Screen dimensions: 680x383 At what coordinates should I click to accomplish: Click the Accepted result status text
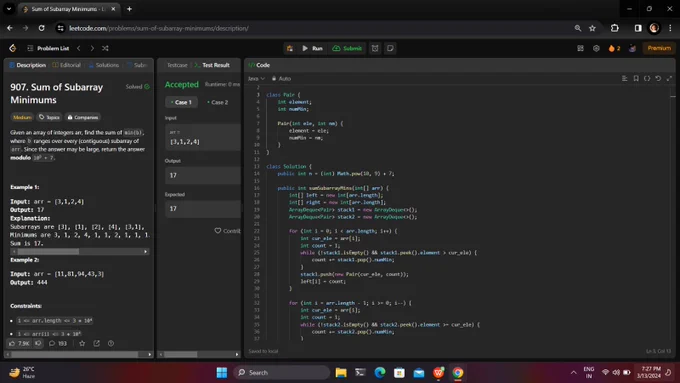(182, 85)
